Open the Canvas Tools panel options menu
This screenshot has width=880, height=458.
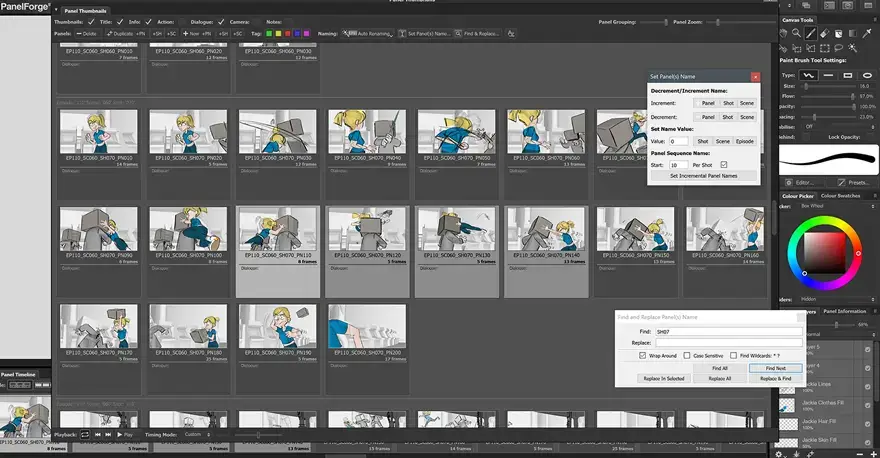874,20
